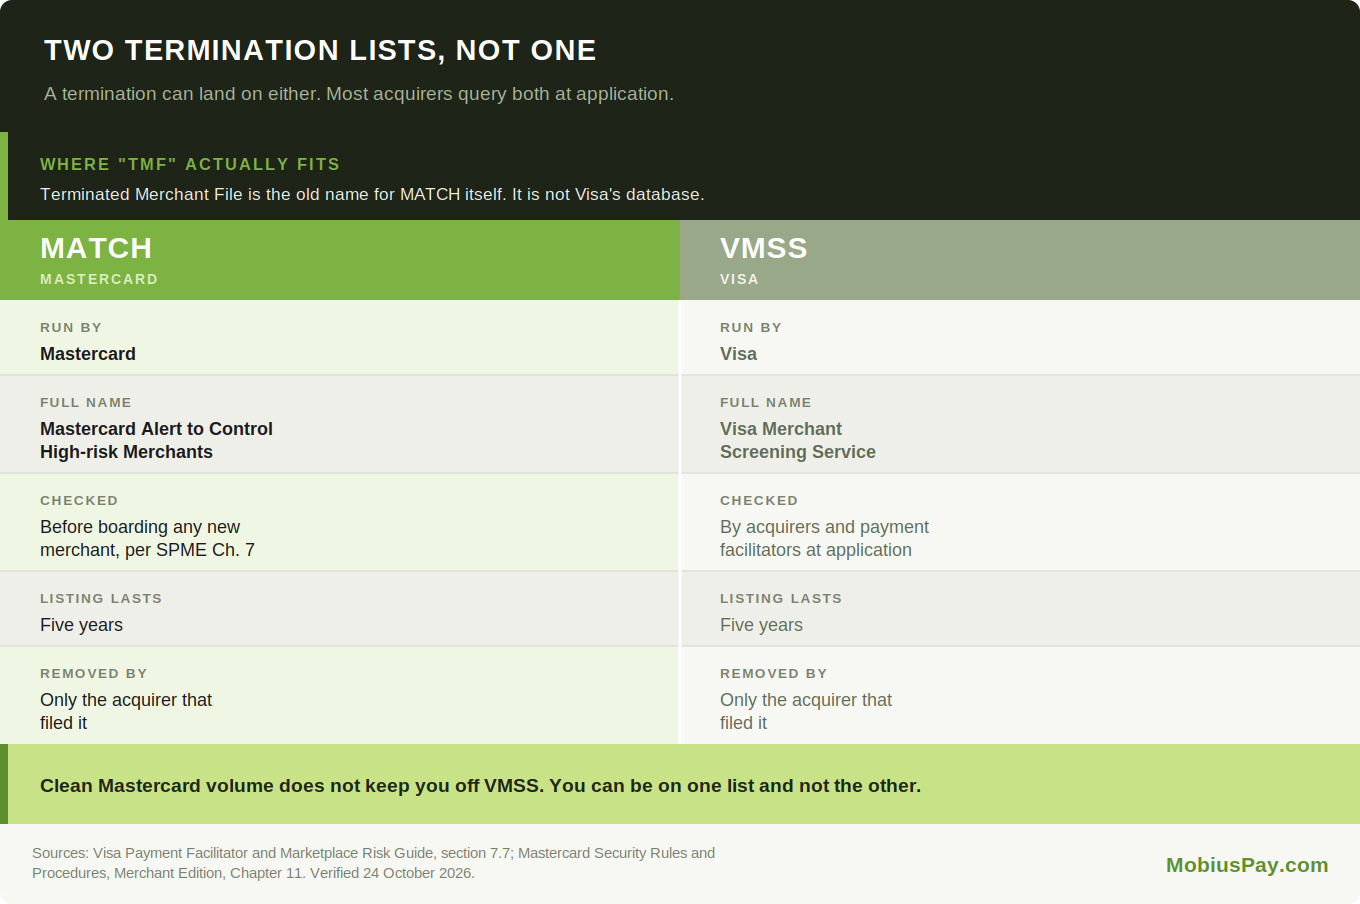Select the Sources citation text in the footer

[x=373, y=863]
